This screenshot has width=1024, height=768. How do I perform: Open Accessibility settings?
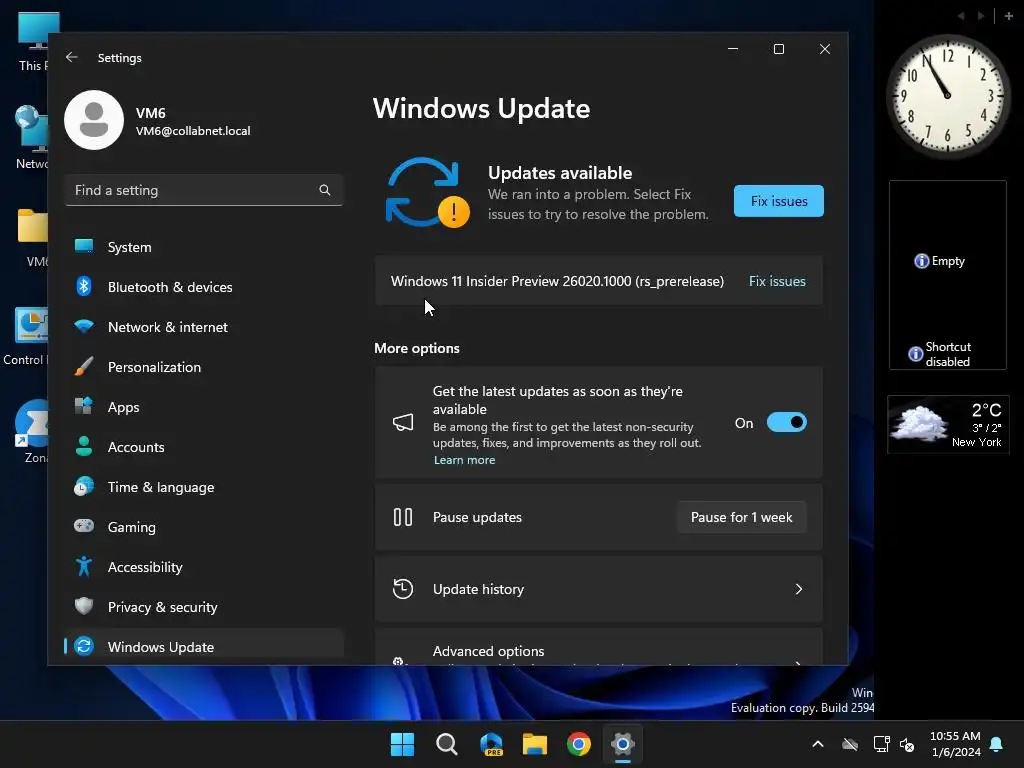click(204, 567)
